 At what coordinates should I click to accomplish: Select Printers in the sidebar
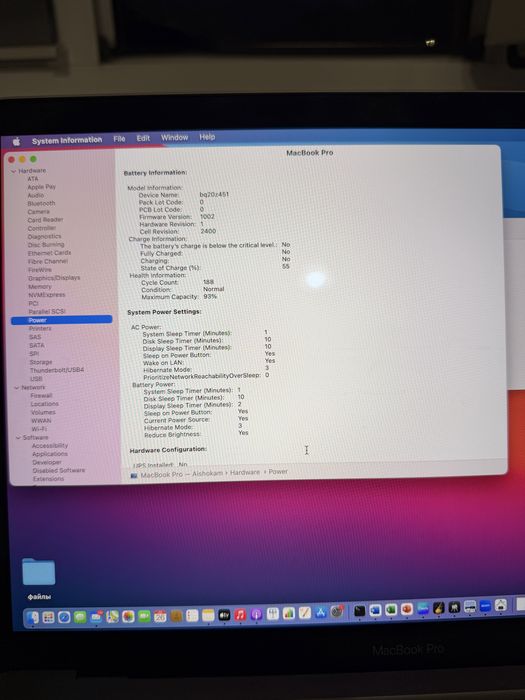point(40,329)
